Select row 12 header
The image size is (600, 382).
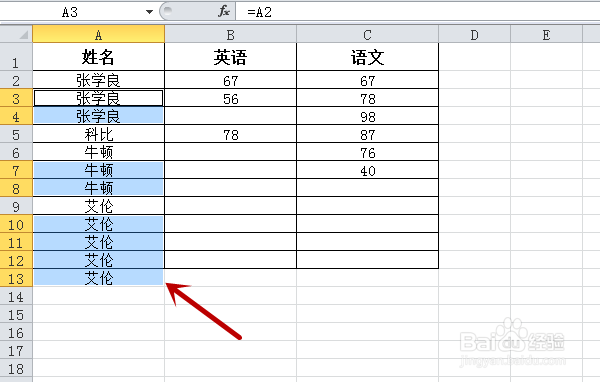point(16,260)
